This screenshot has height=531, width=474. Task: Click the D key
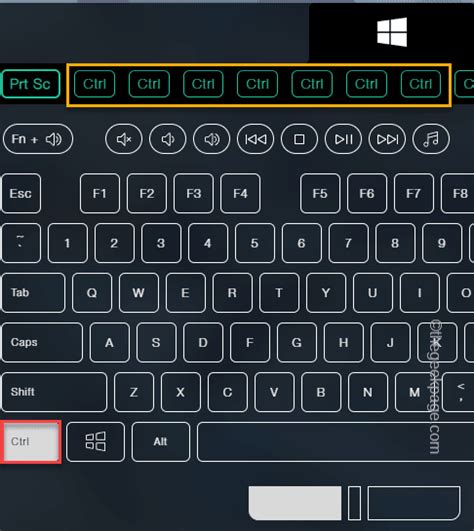[203, 342]
